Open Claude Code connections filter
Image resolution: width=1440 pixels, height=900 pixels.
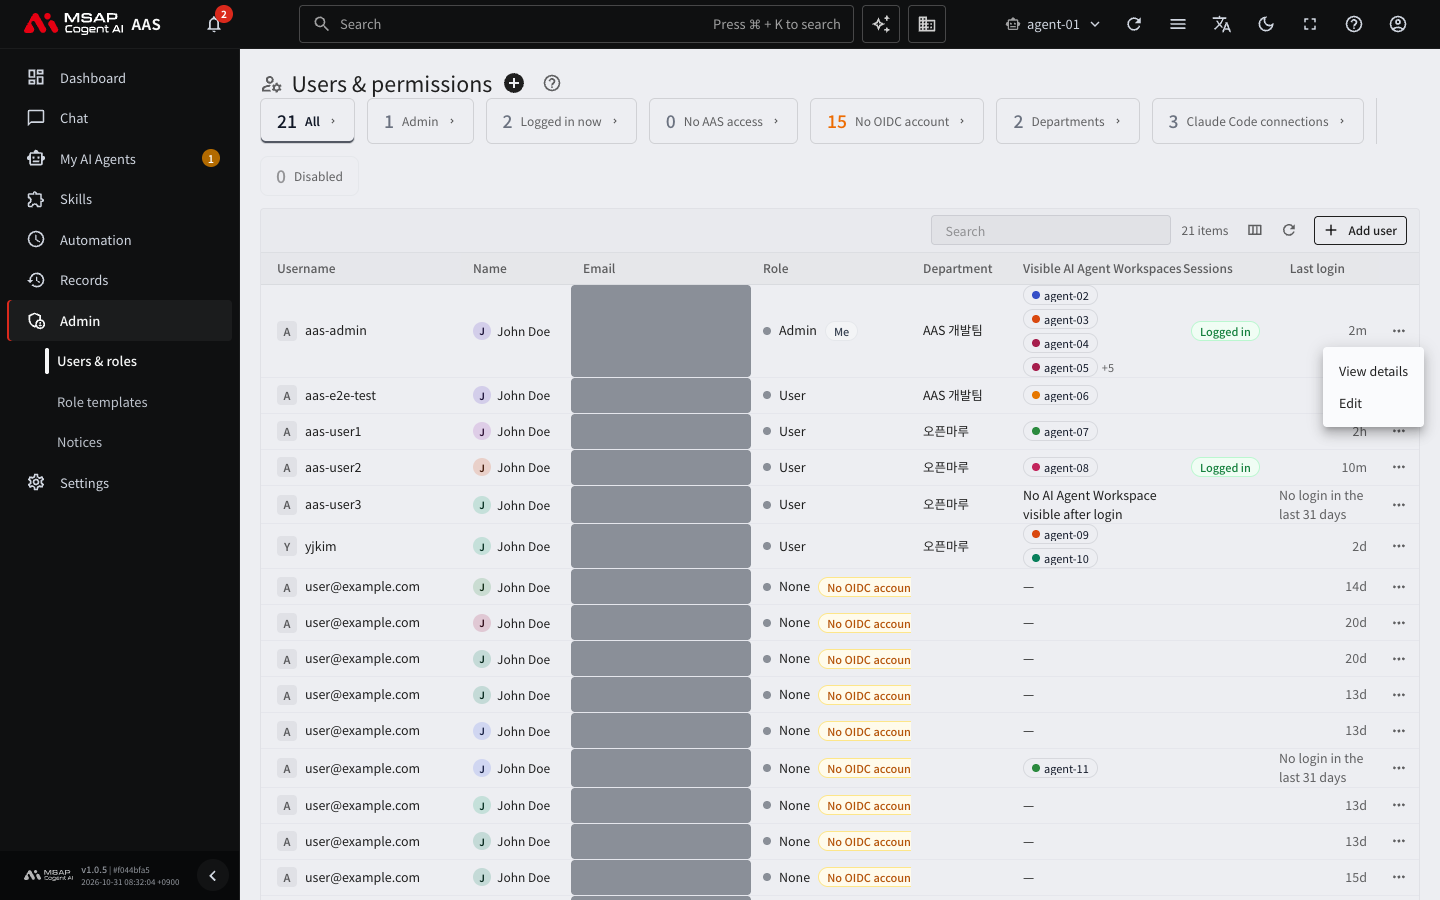[x=1258, y=121]
